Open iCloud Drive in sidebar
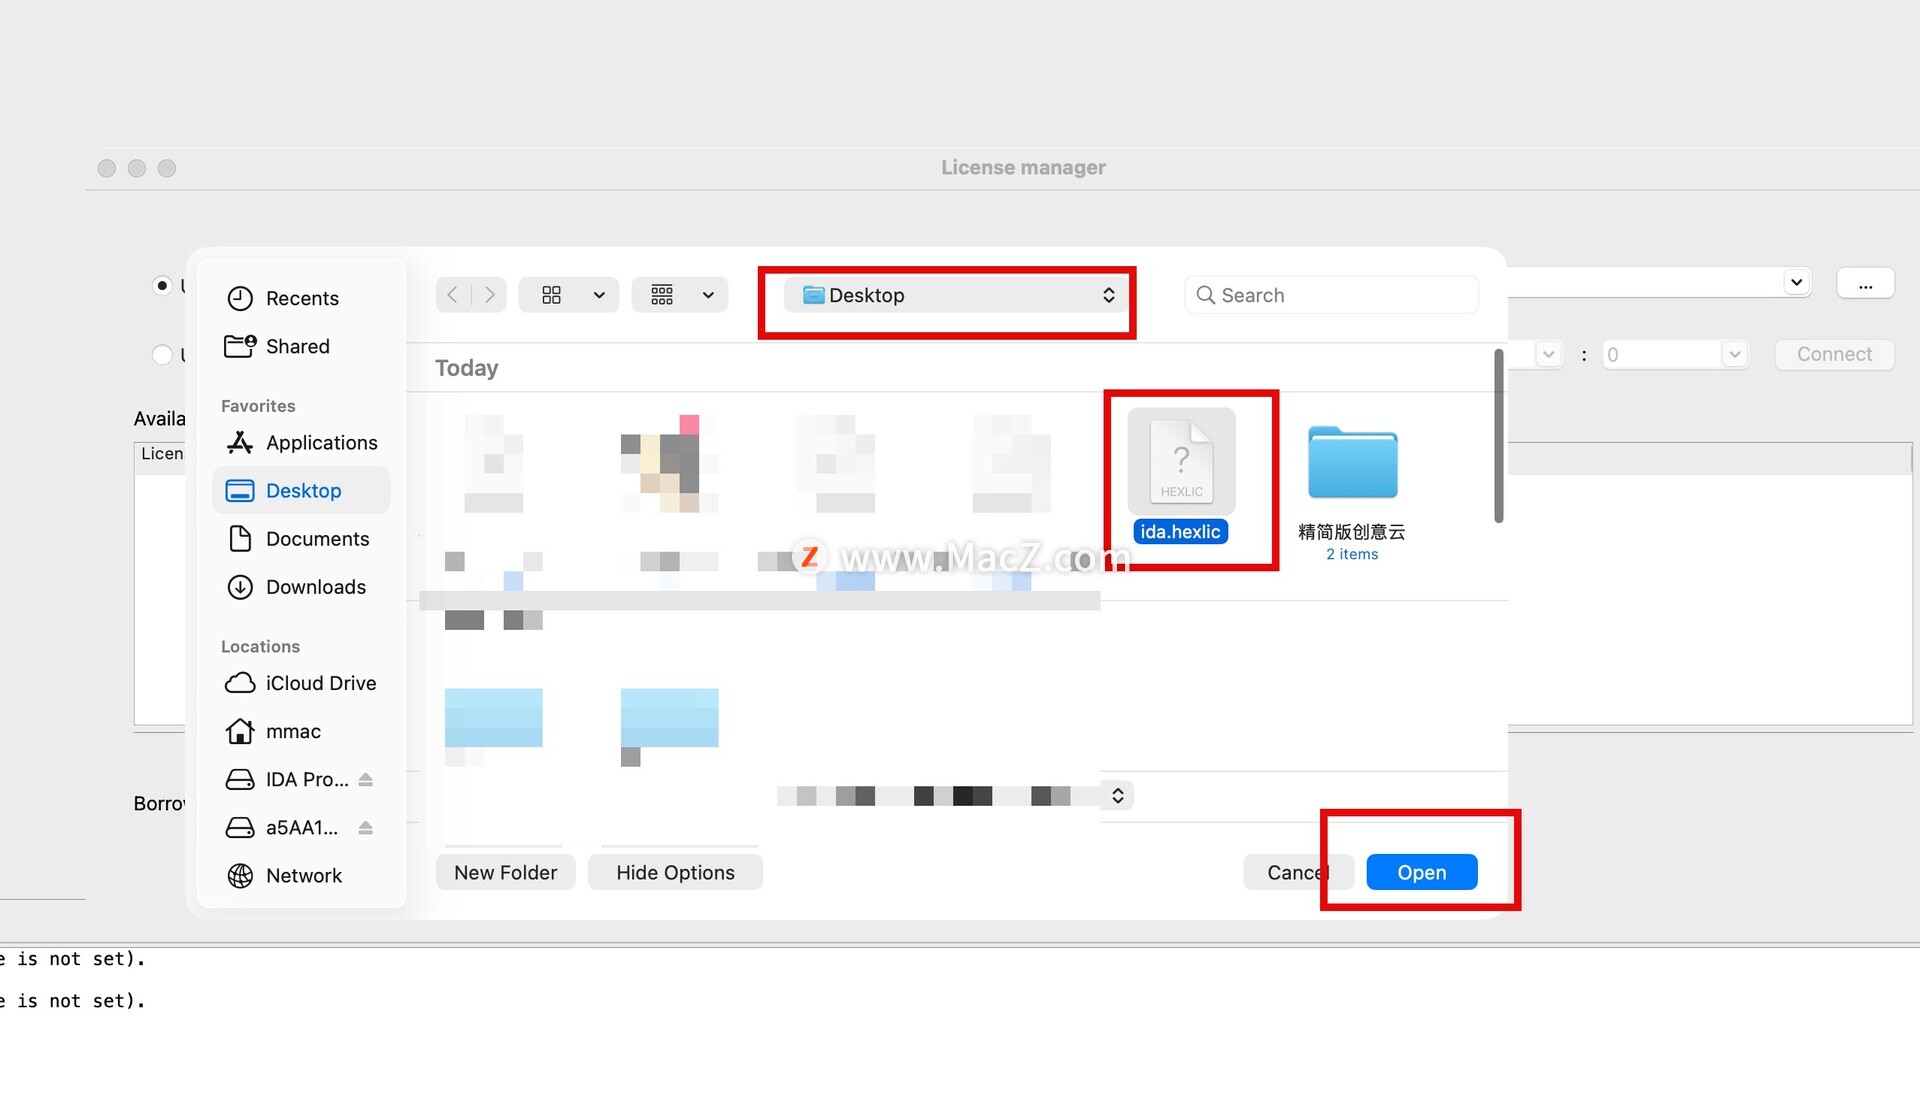The image size is (1920, 1114). pyautogui.click(x=320, y=683)
